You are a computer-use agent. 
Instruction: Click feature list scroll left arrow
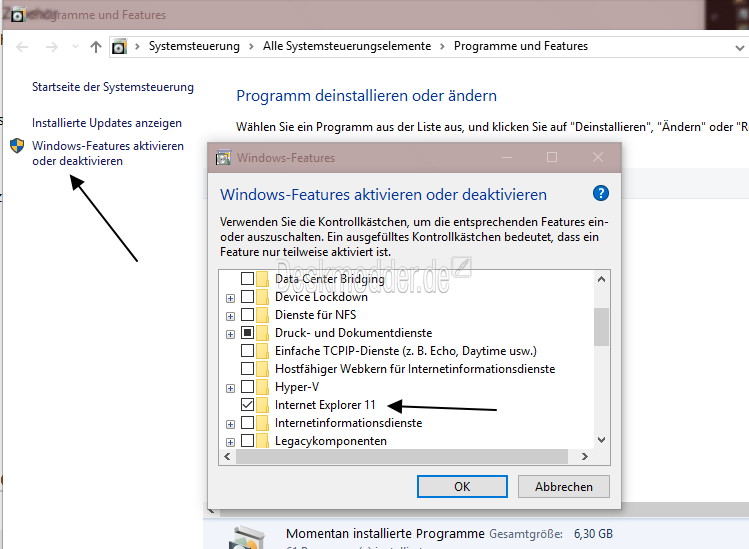coord(227,457)
